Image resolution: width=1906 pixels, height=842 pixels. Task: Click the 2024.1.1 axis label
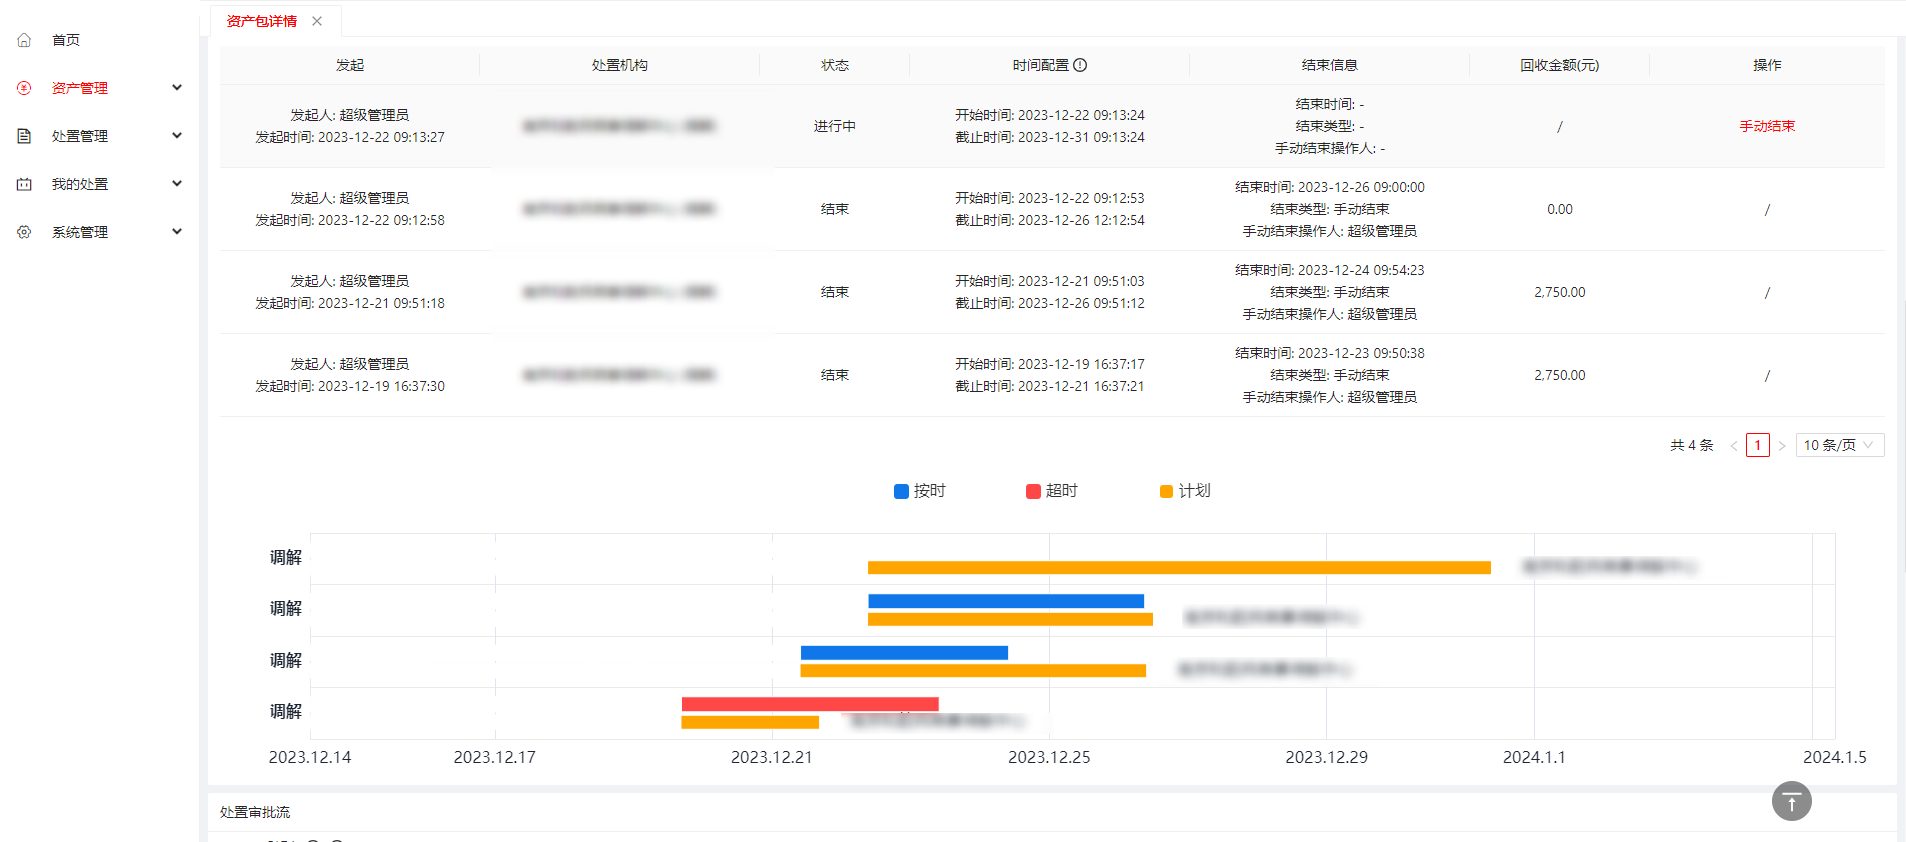pyautogui.click(x=1534, y=757)
